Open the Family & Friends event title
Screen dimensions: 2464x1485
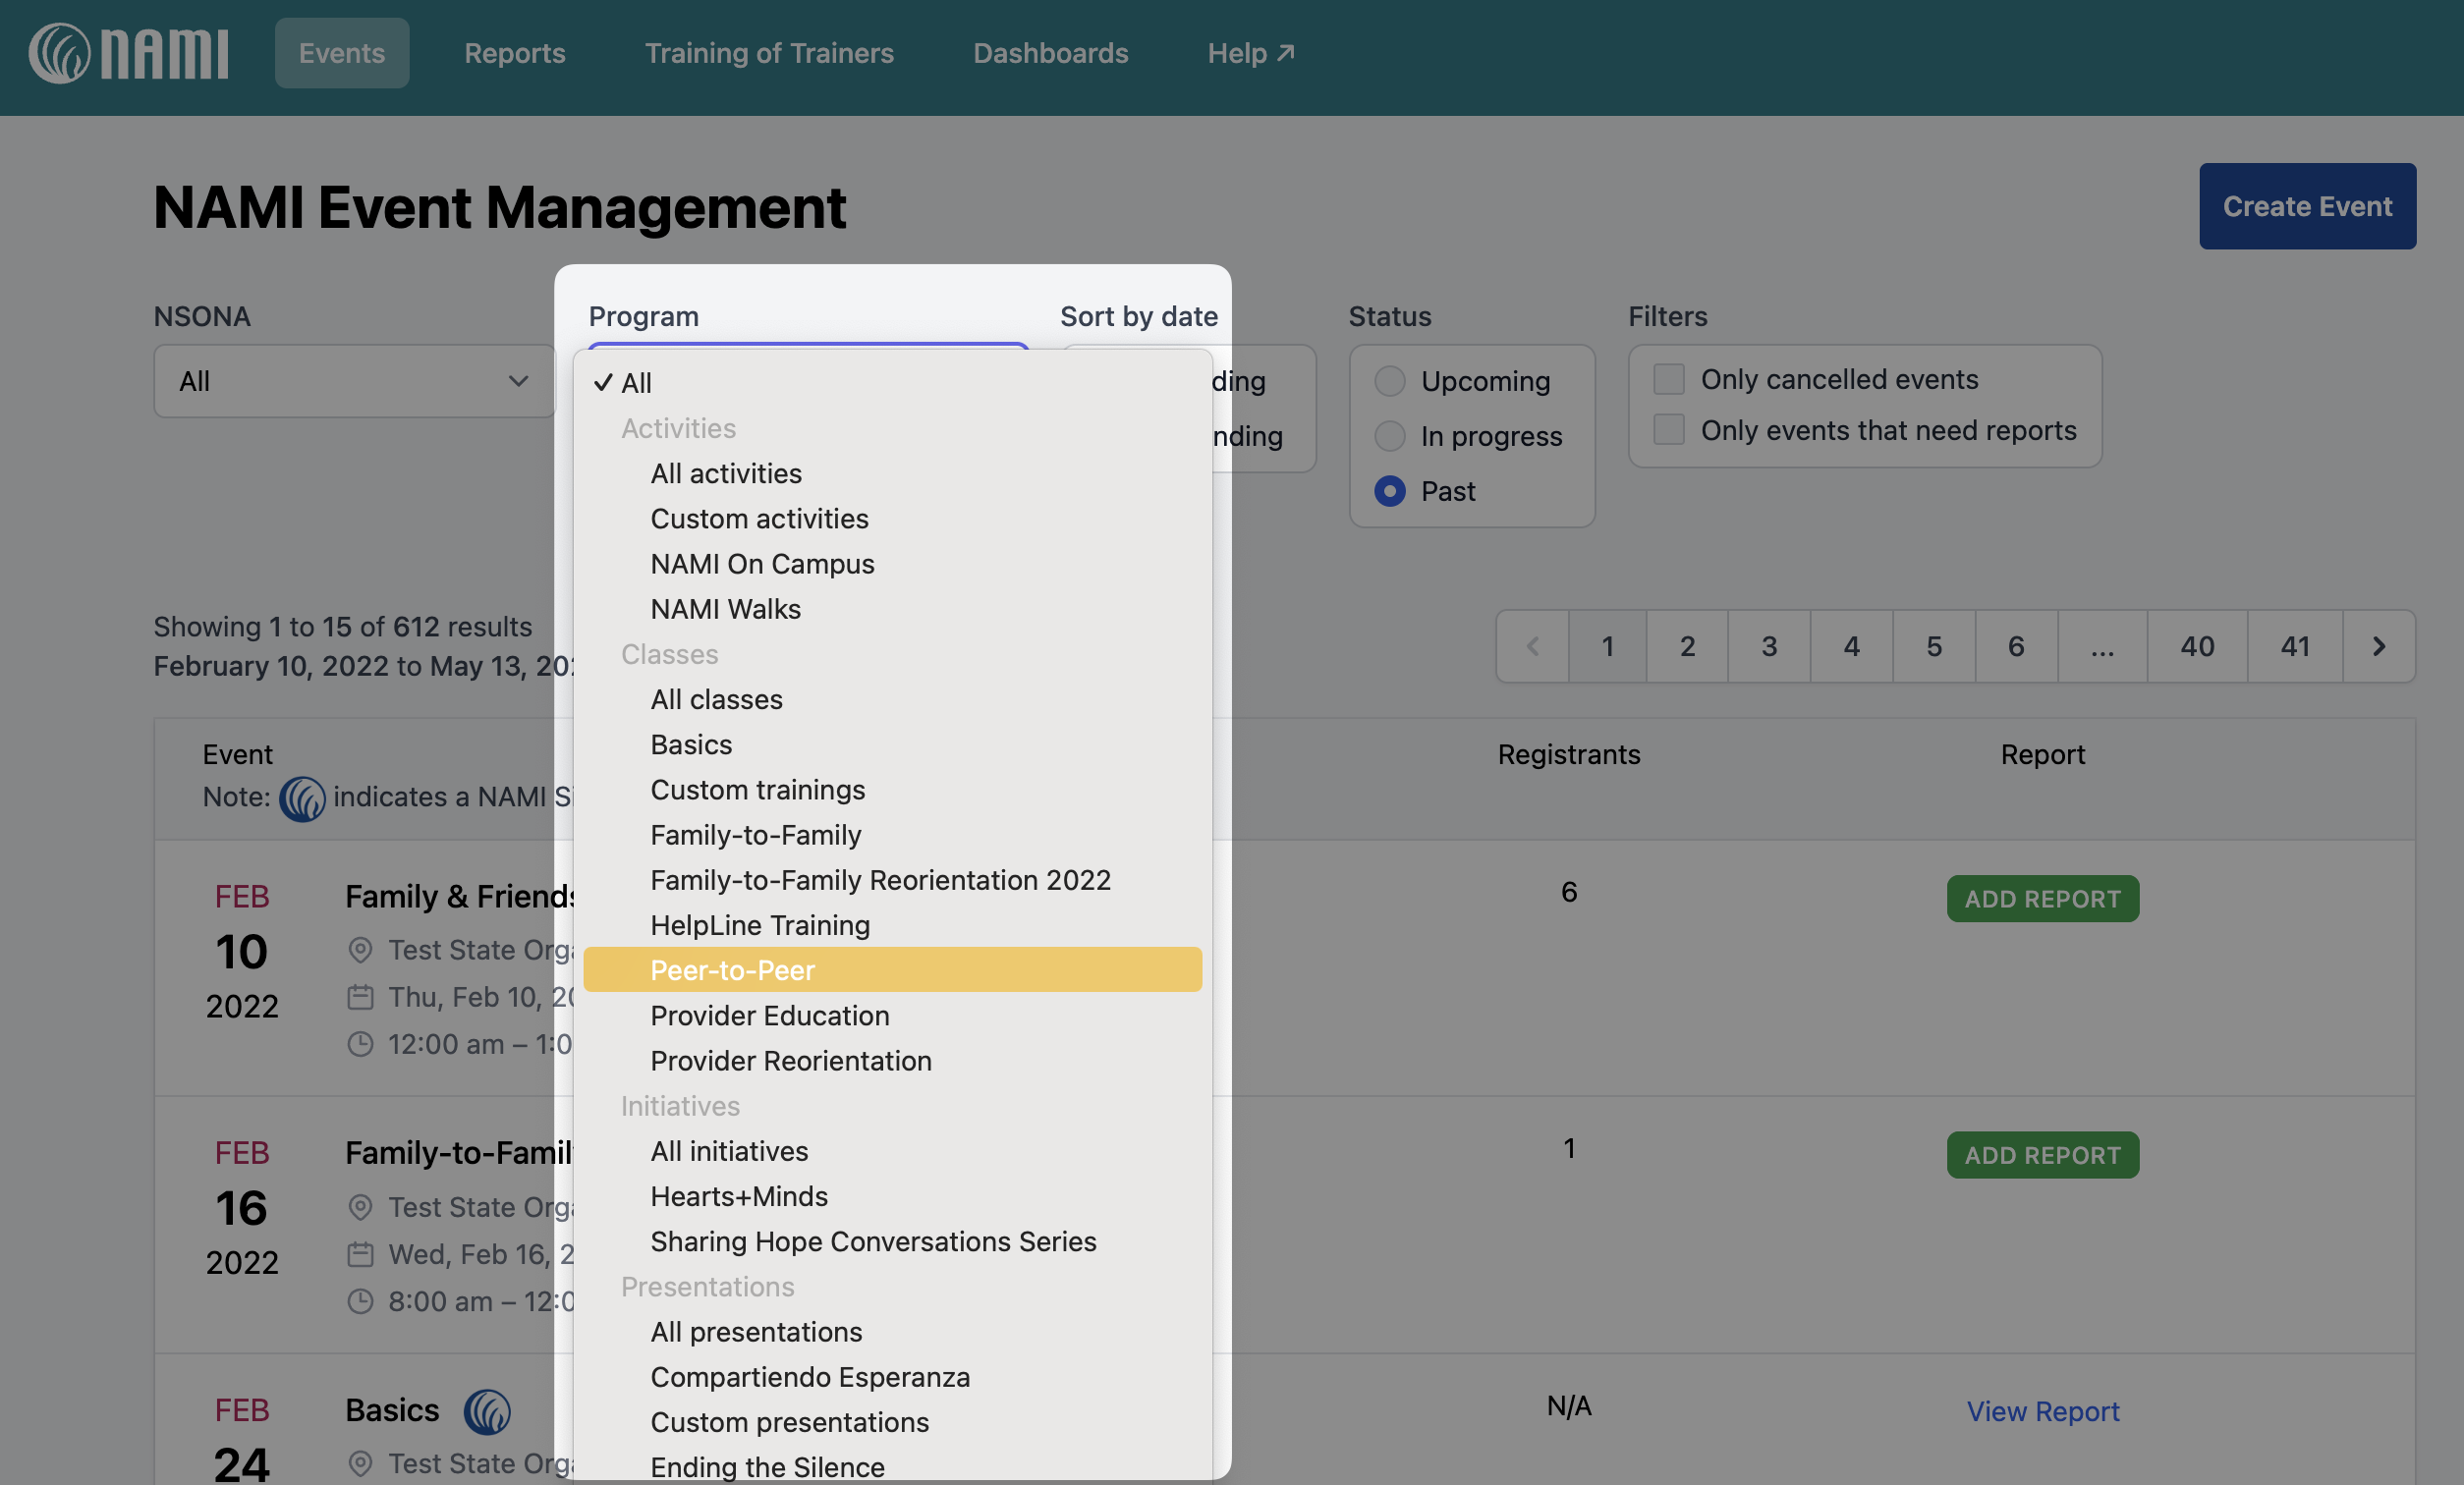459,897
